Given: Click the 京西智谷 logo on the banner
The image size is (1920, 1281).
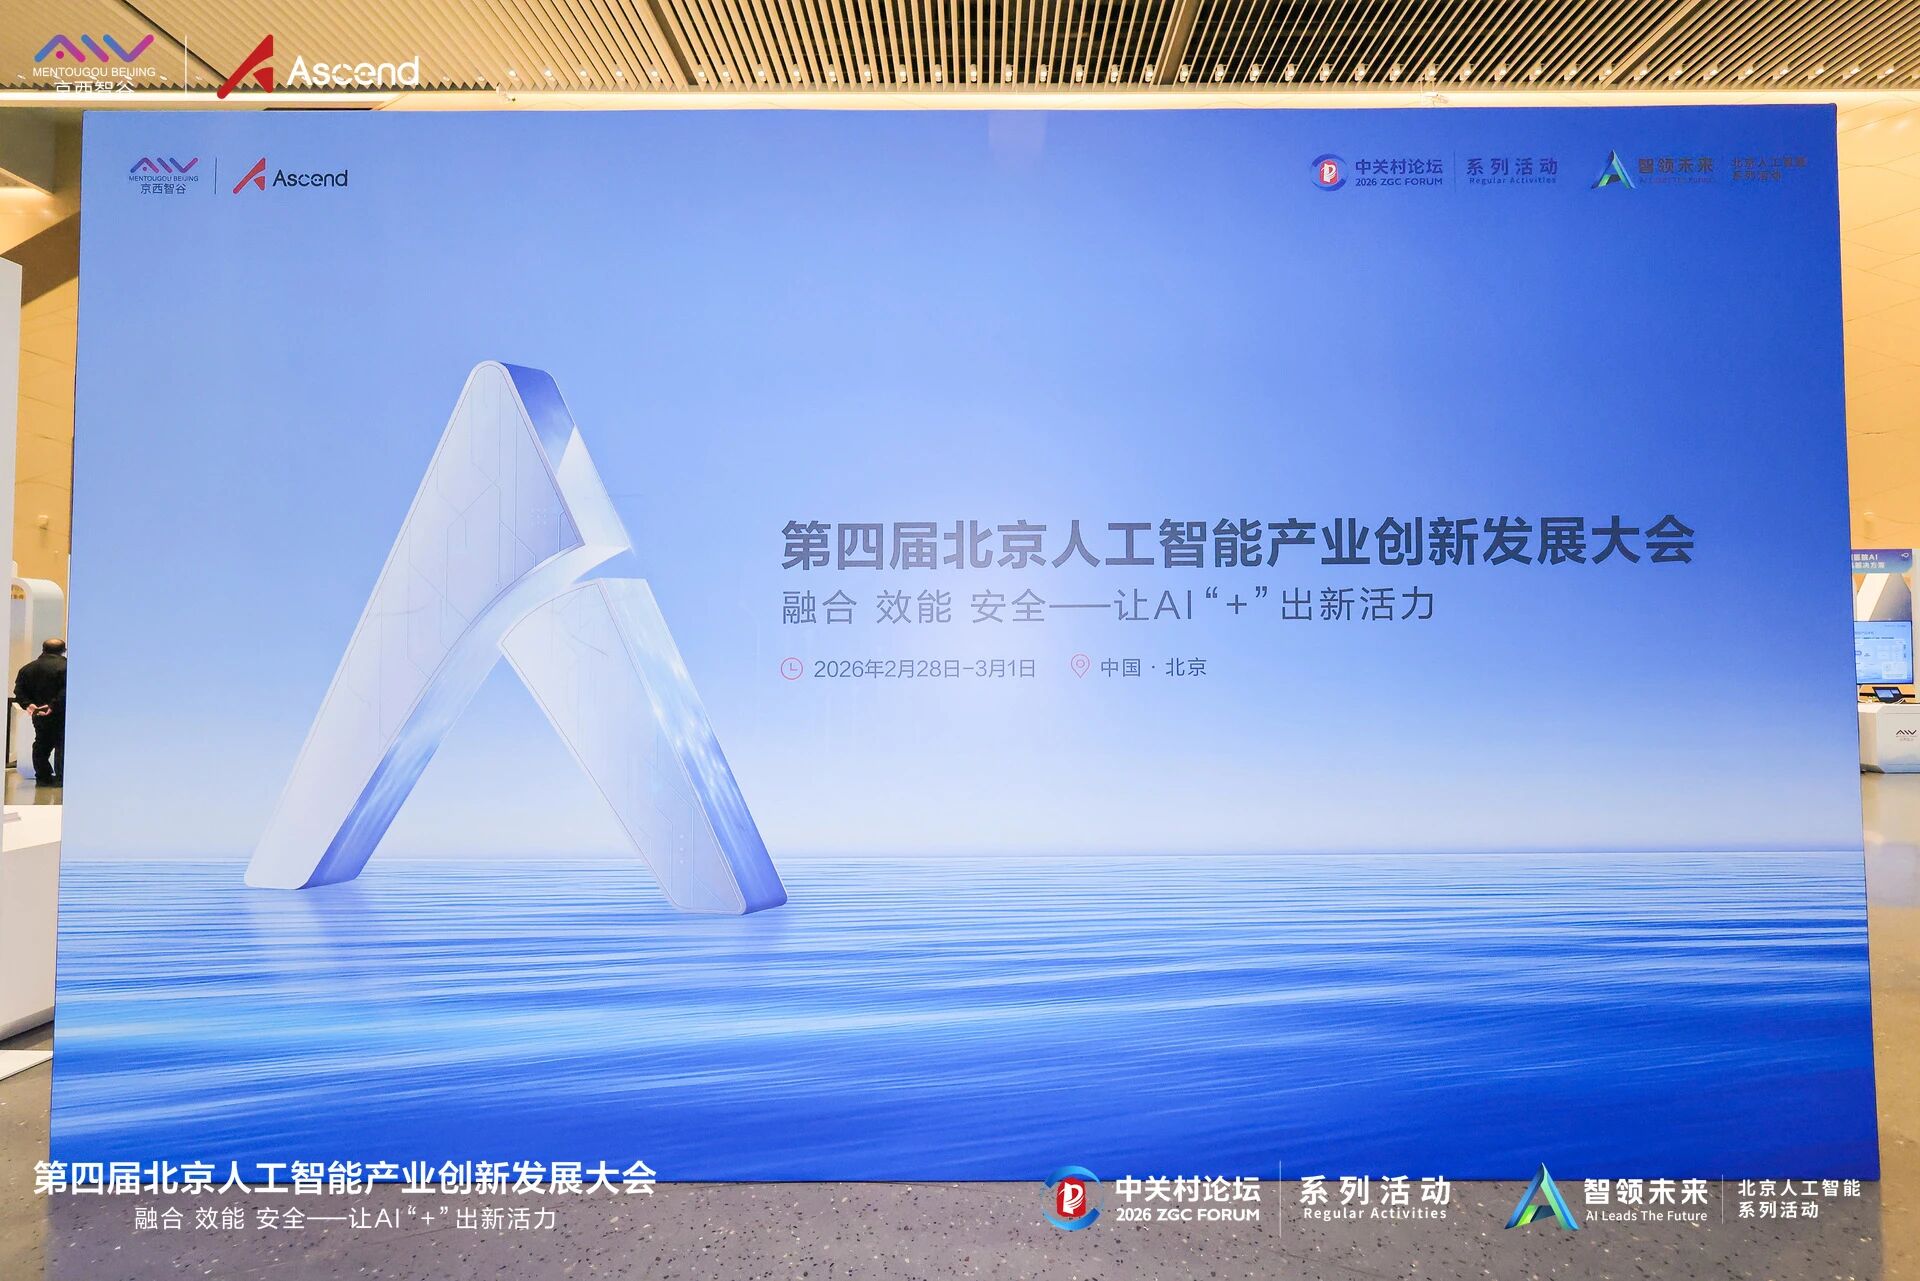Looking at the screenshot, I should tap(164, 175).
